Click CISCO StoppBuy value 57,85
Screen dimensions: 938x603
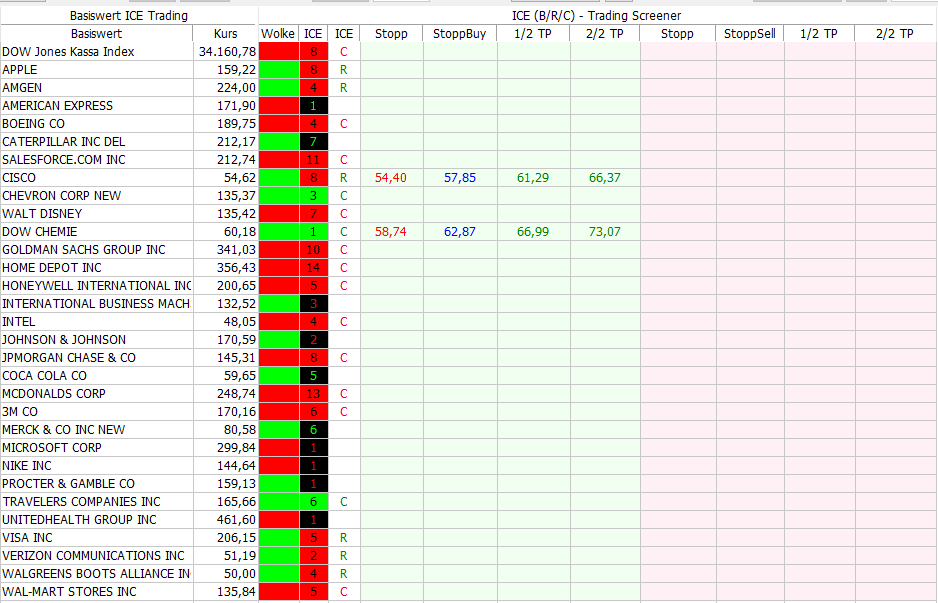459,178
